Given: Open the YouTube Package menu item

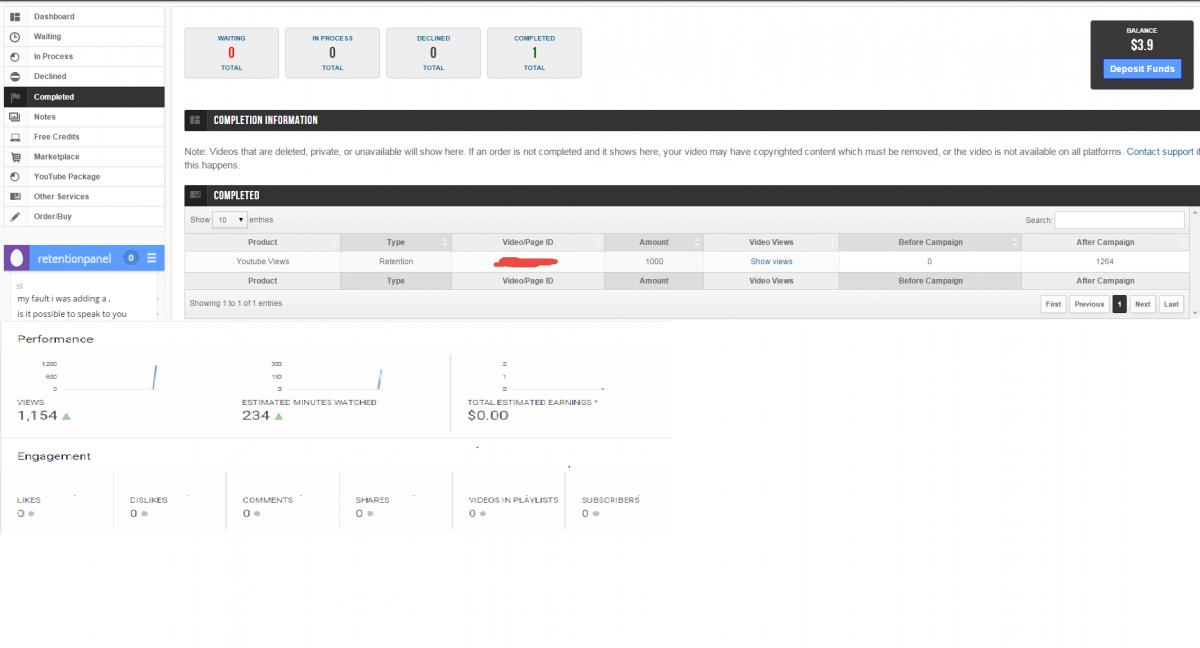Looking at the screenshot, I should [84, 177].
